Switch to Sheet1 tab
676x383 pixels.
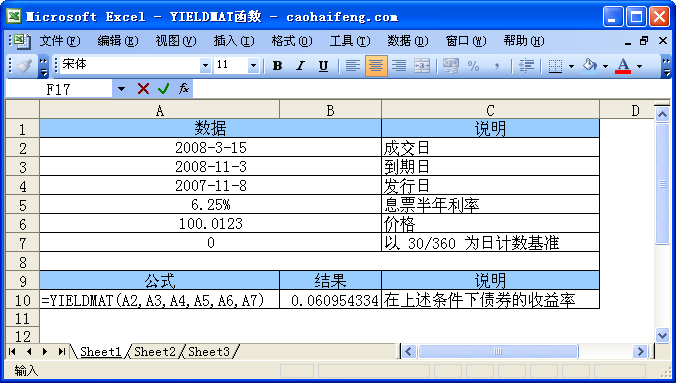coord(100,352)
